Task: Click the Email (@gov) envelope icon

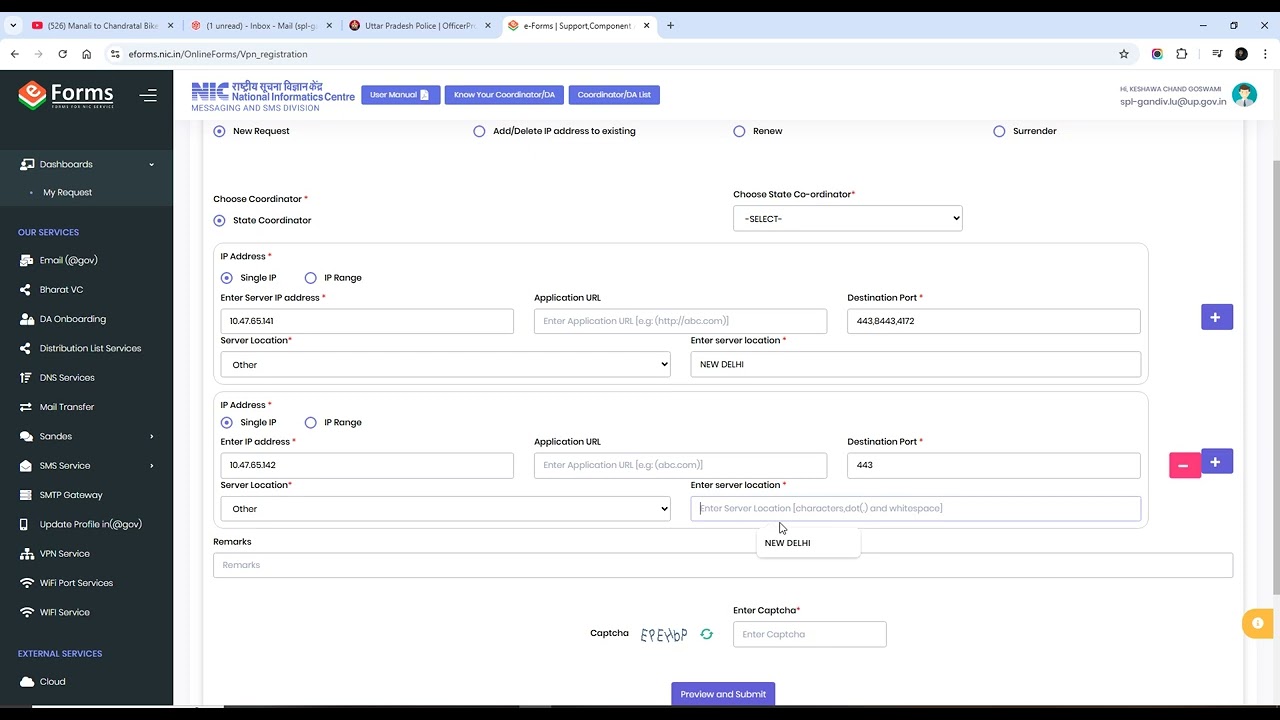Action: coord(25,260)
